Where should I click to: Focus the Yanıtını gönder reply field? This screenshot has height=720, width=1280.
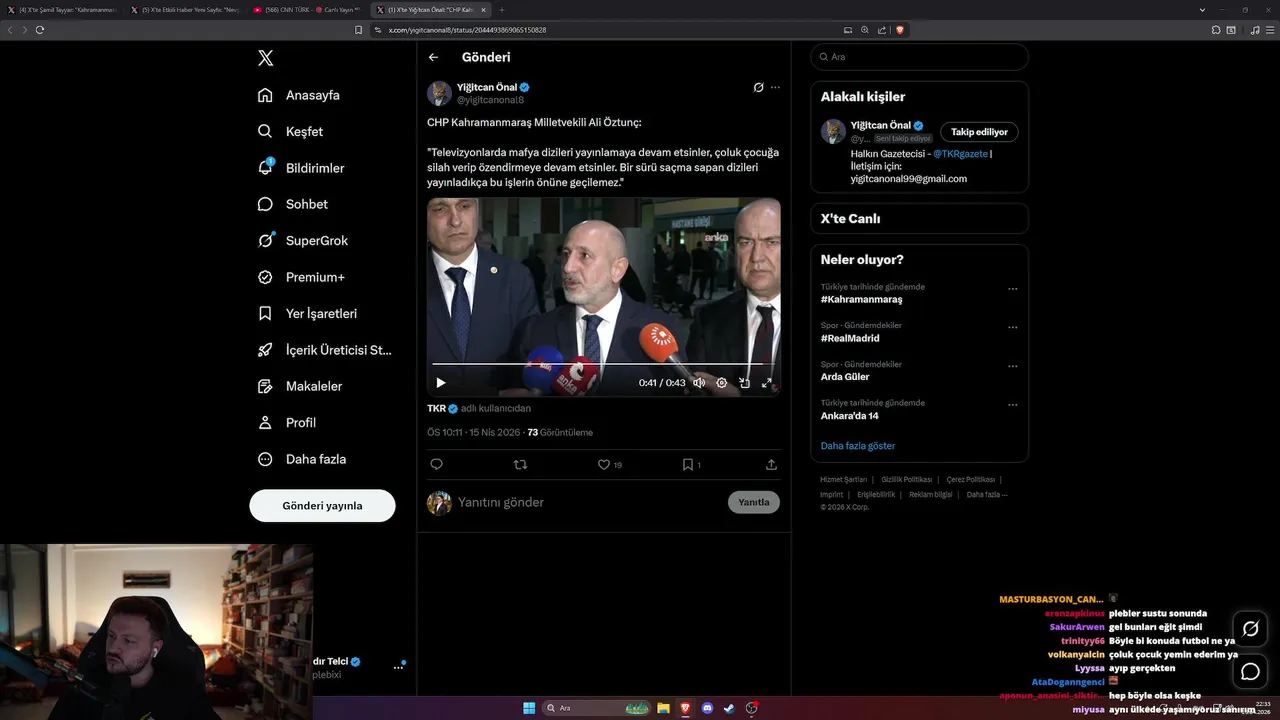pyautogui.click(x=586, y=502)
